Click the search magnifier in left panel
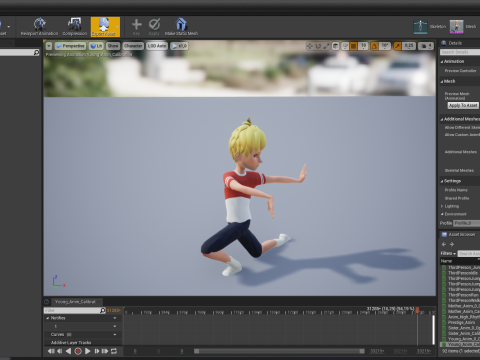The image size is (480, 360). (x=36, y=53)
